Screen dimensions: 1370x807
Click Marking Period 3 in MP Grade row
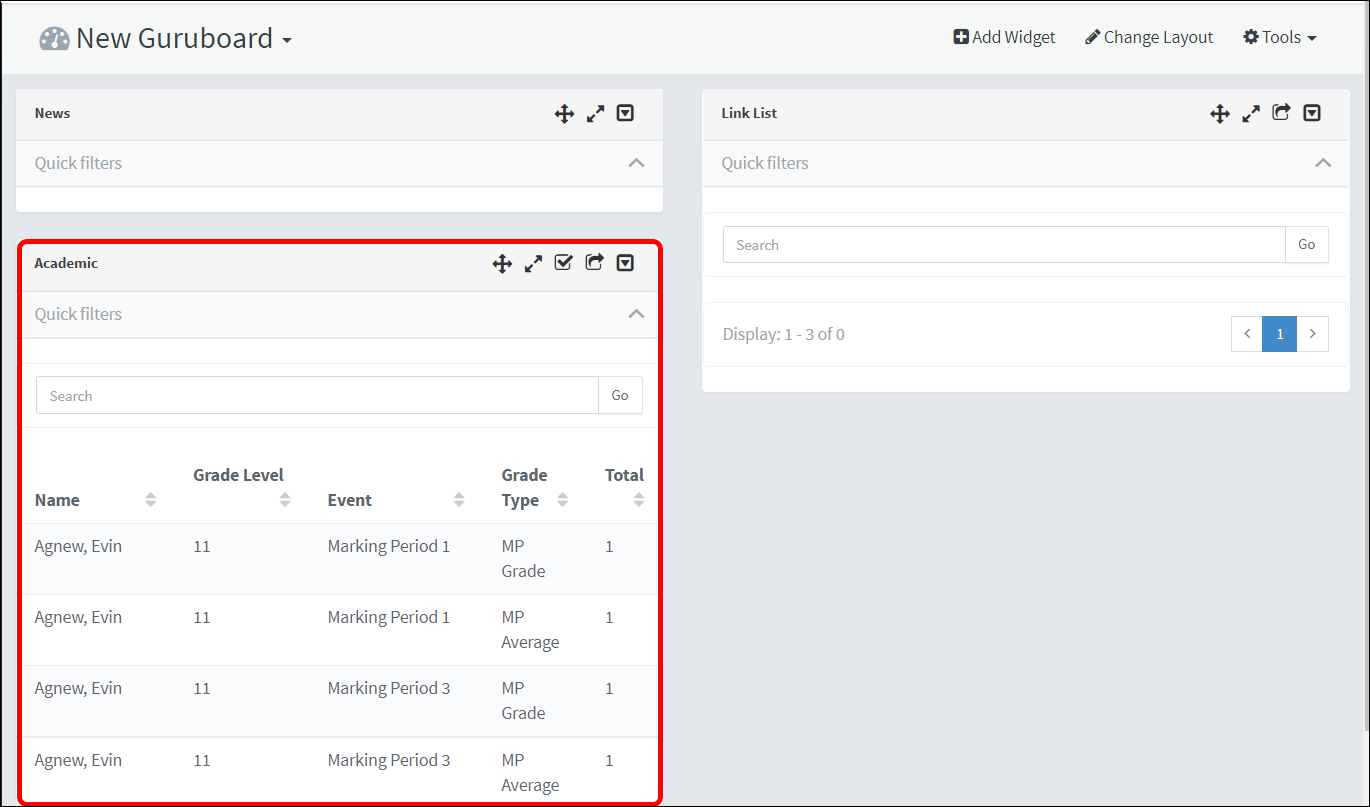point(389,688)
